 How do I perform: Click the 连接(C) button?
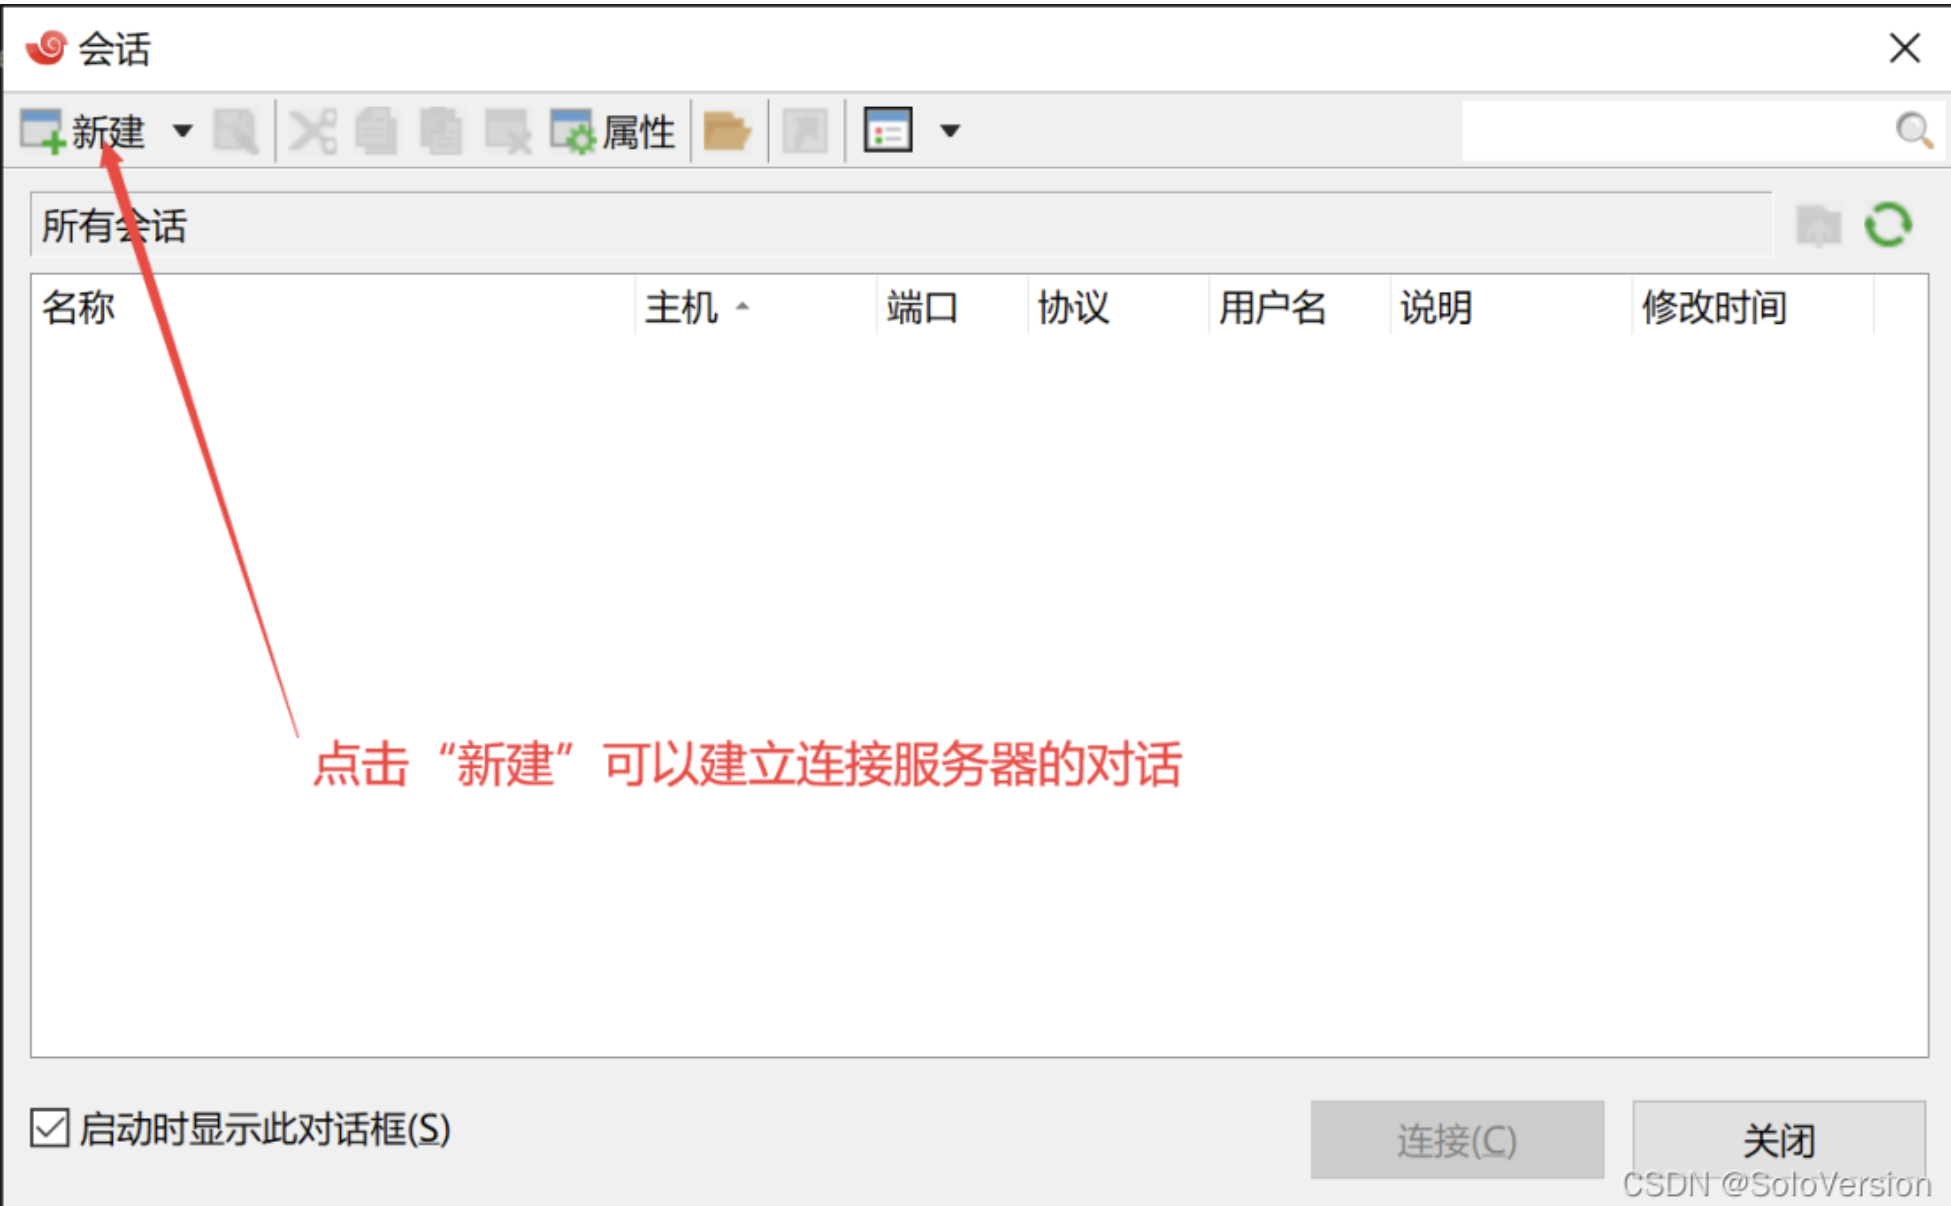click(1457, 1140)
